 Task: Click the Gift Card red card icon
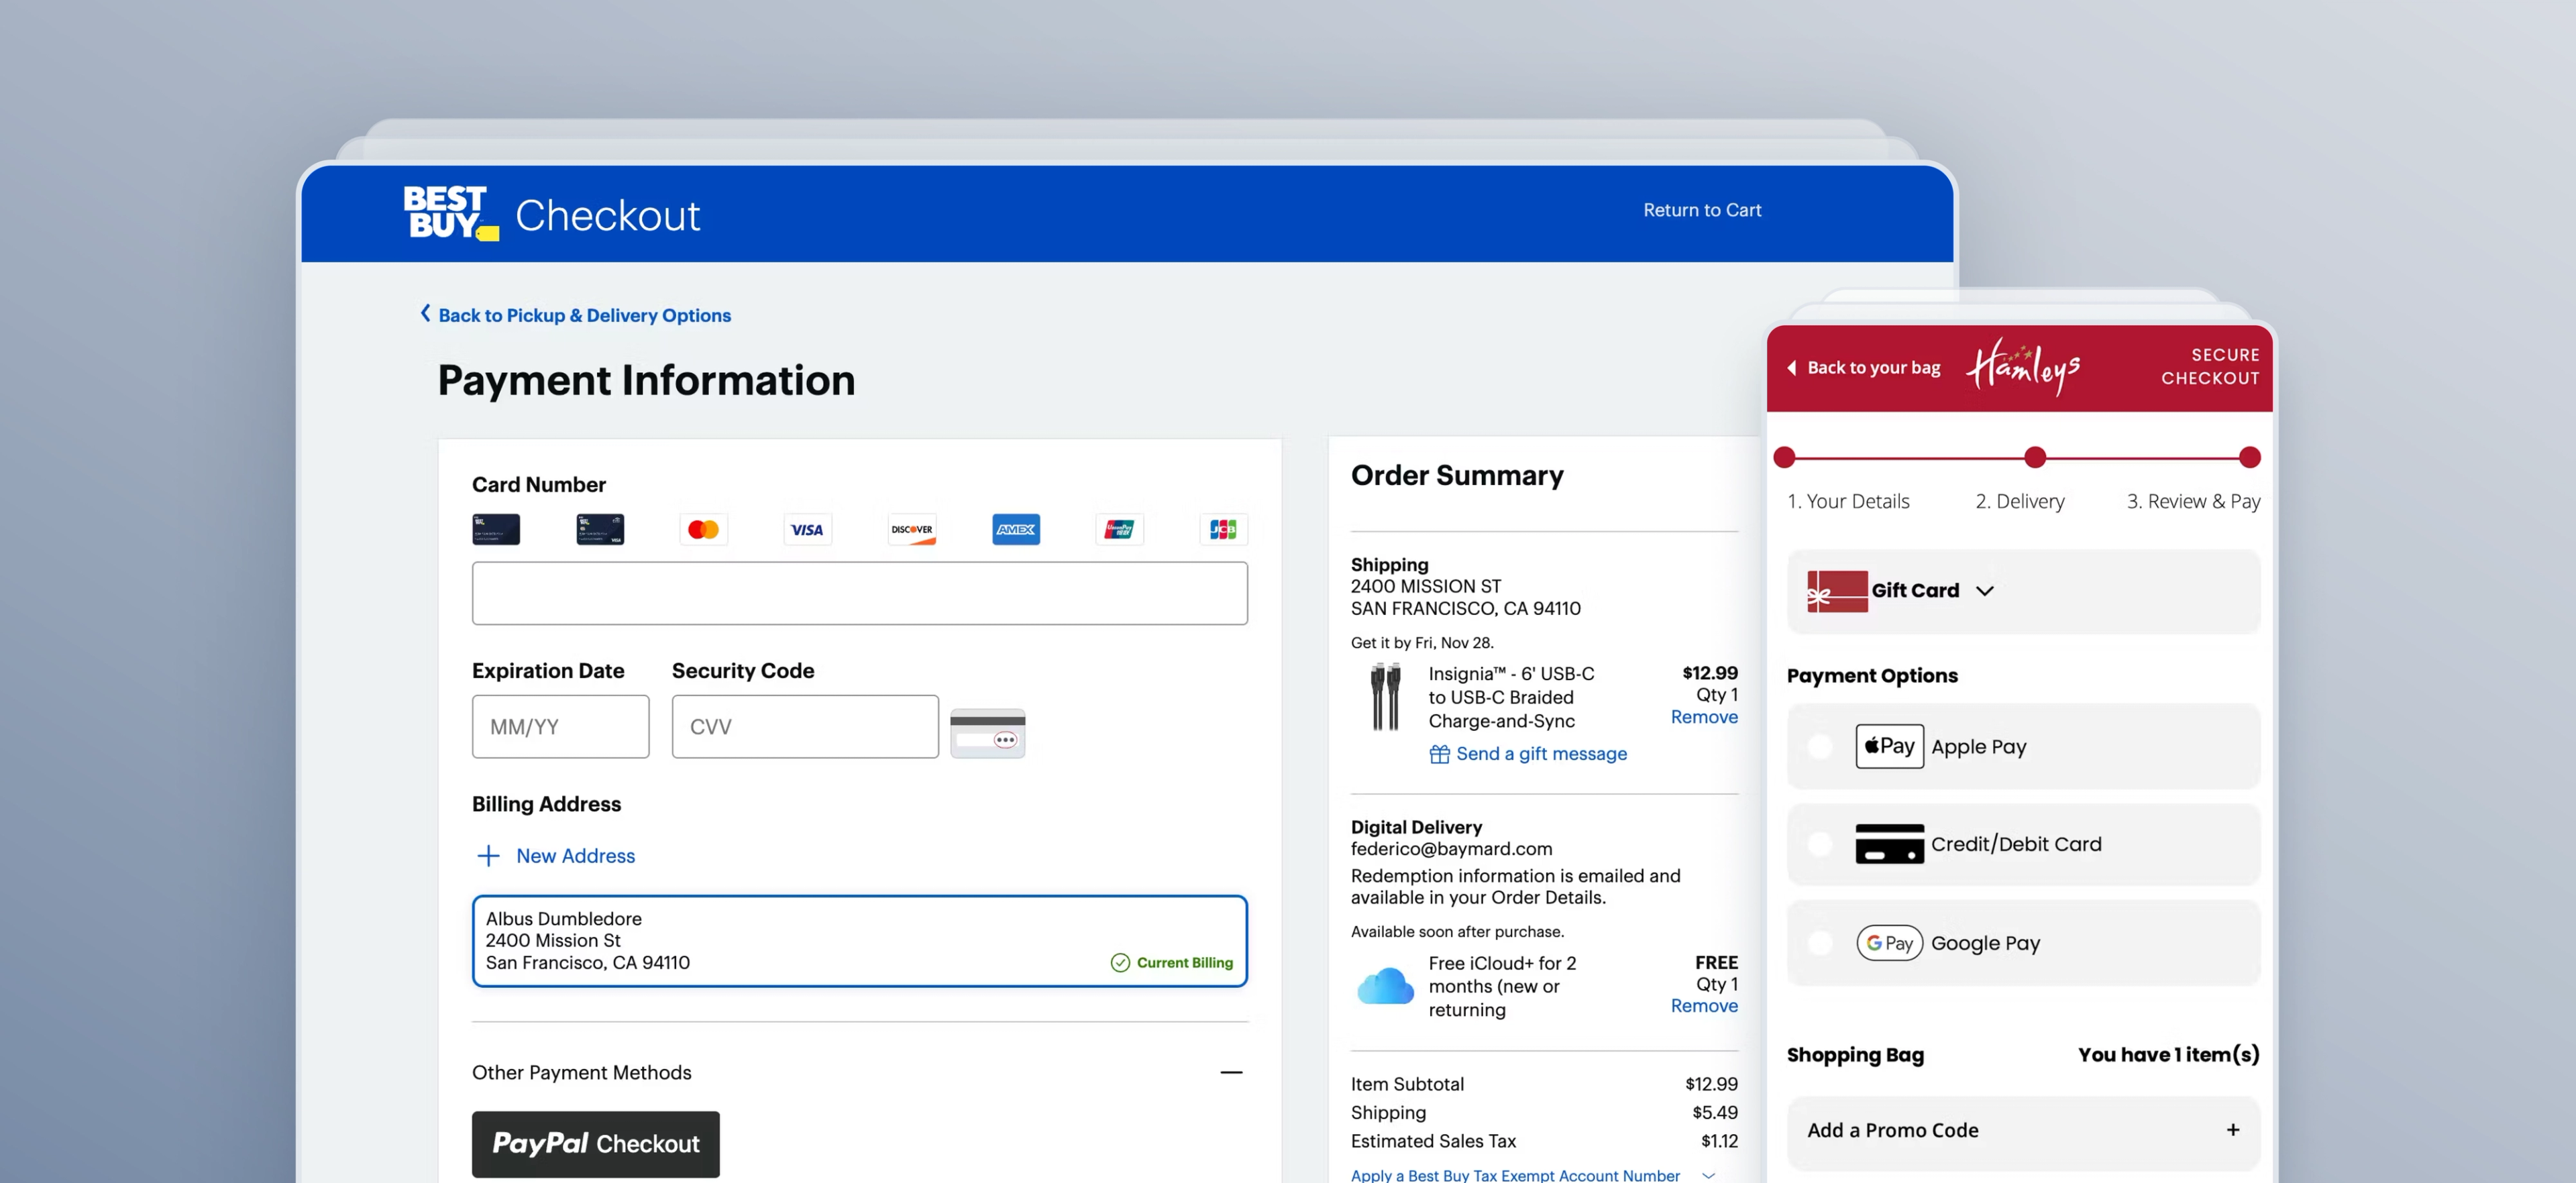coord(1837,591)
